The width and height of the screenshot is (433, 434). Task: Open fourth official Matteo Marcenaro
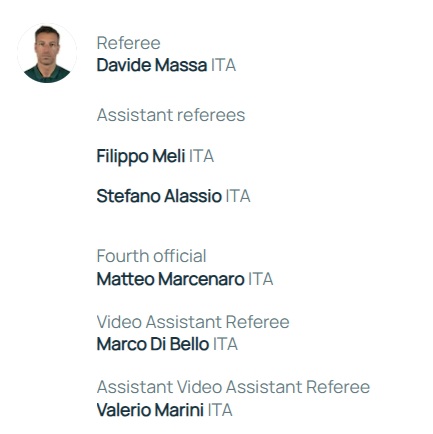click(x=171, y=279)
